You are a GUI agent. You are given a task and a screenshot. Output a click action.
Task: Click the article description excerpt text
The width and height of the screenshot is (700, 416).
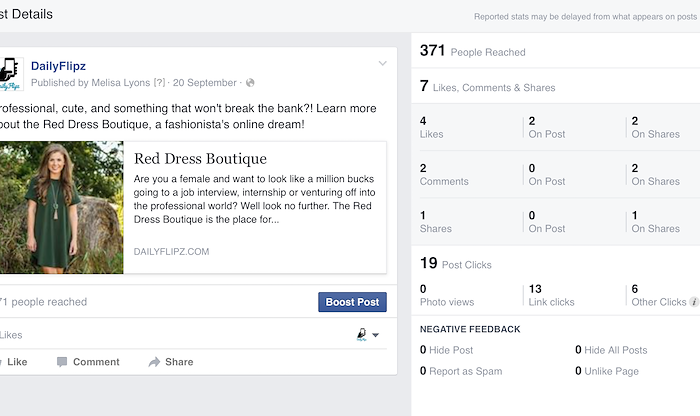pyautogui.click(x=254, y=199)
